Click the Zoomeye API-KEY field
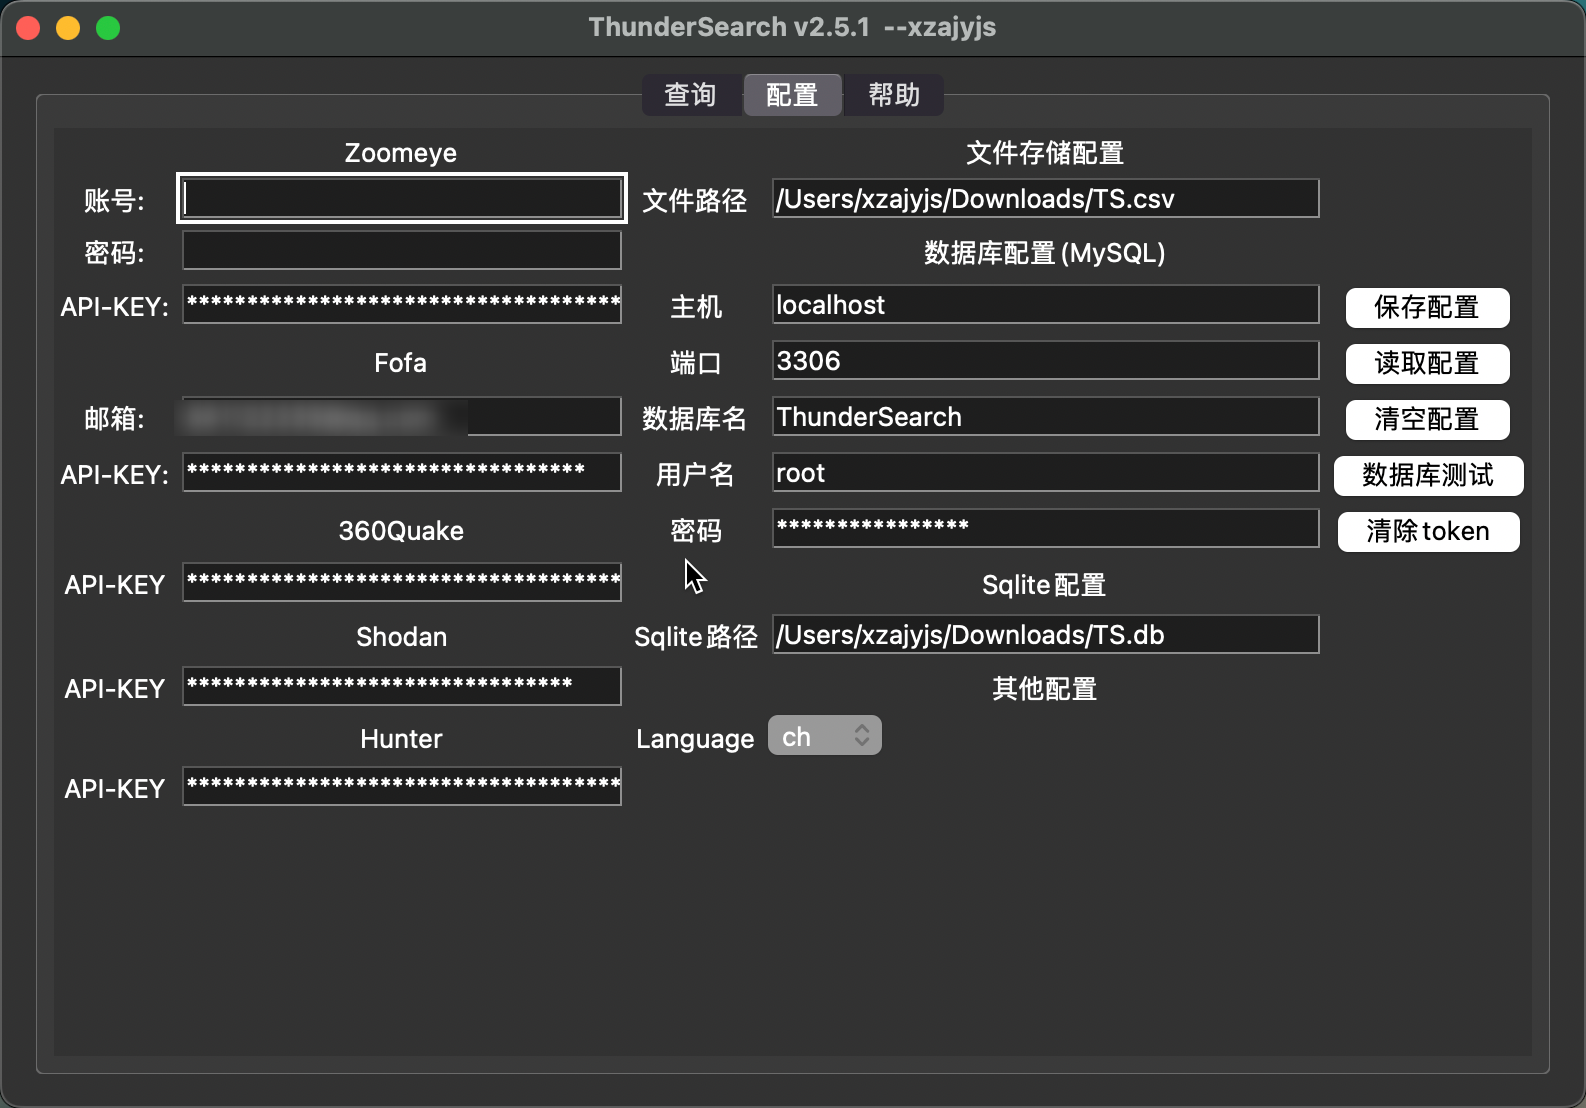 (x=402, y=304)
